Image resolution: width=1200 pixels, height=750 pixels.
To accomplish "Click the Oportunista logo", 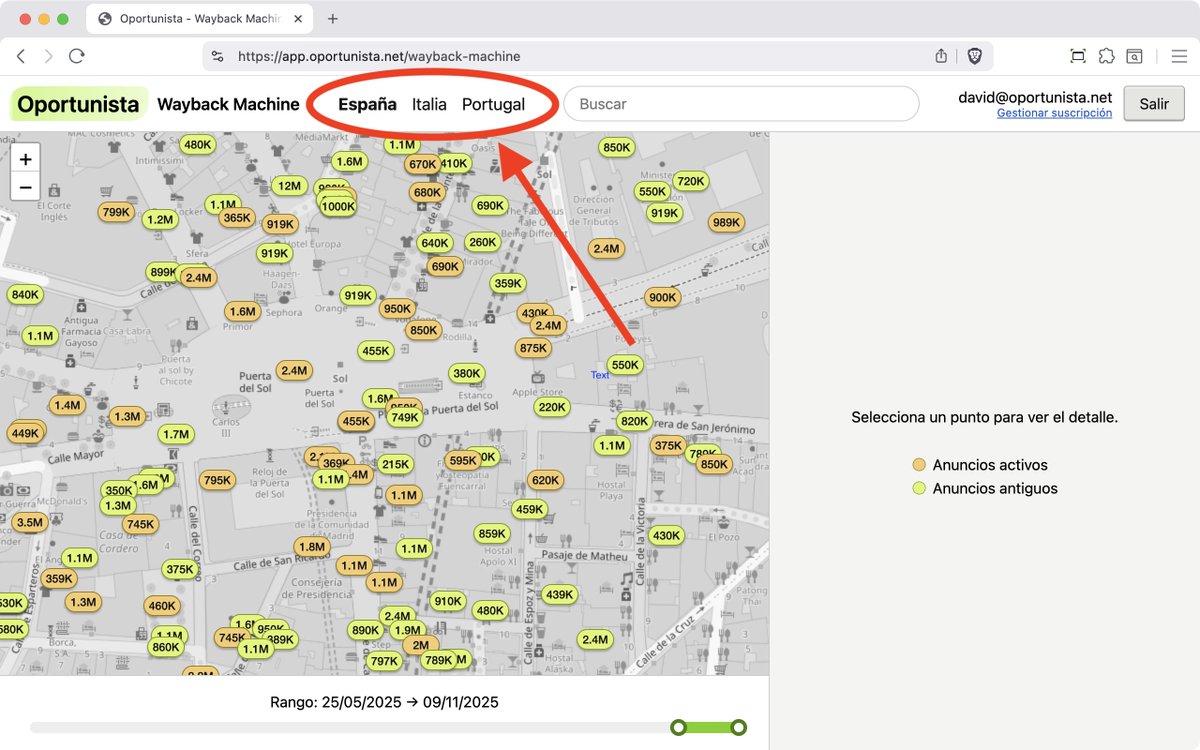I will 78,104.
